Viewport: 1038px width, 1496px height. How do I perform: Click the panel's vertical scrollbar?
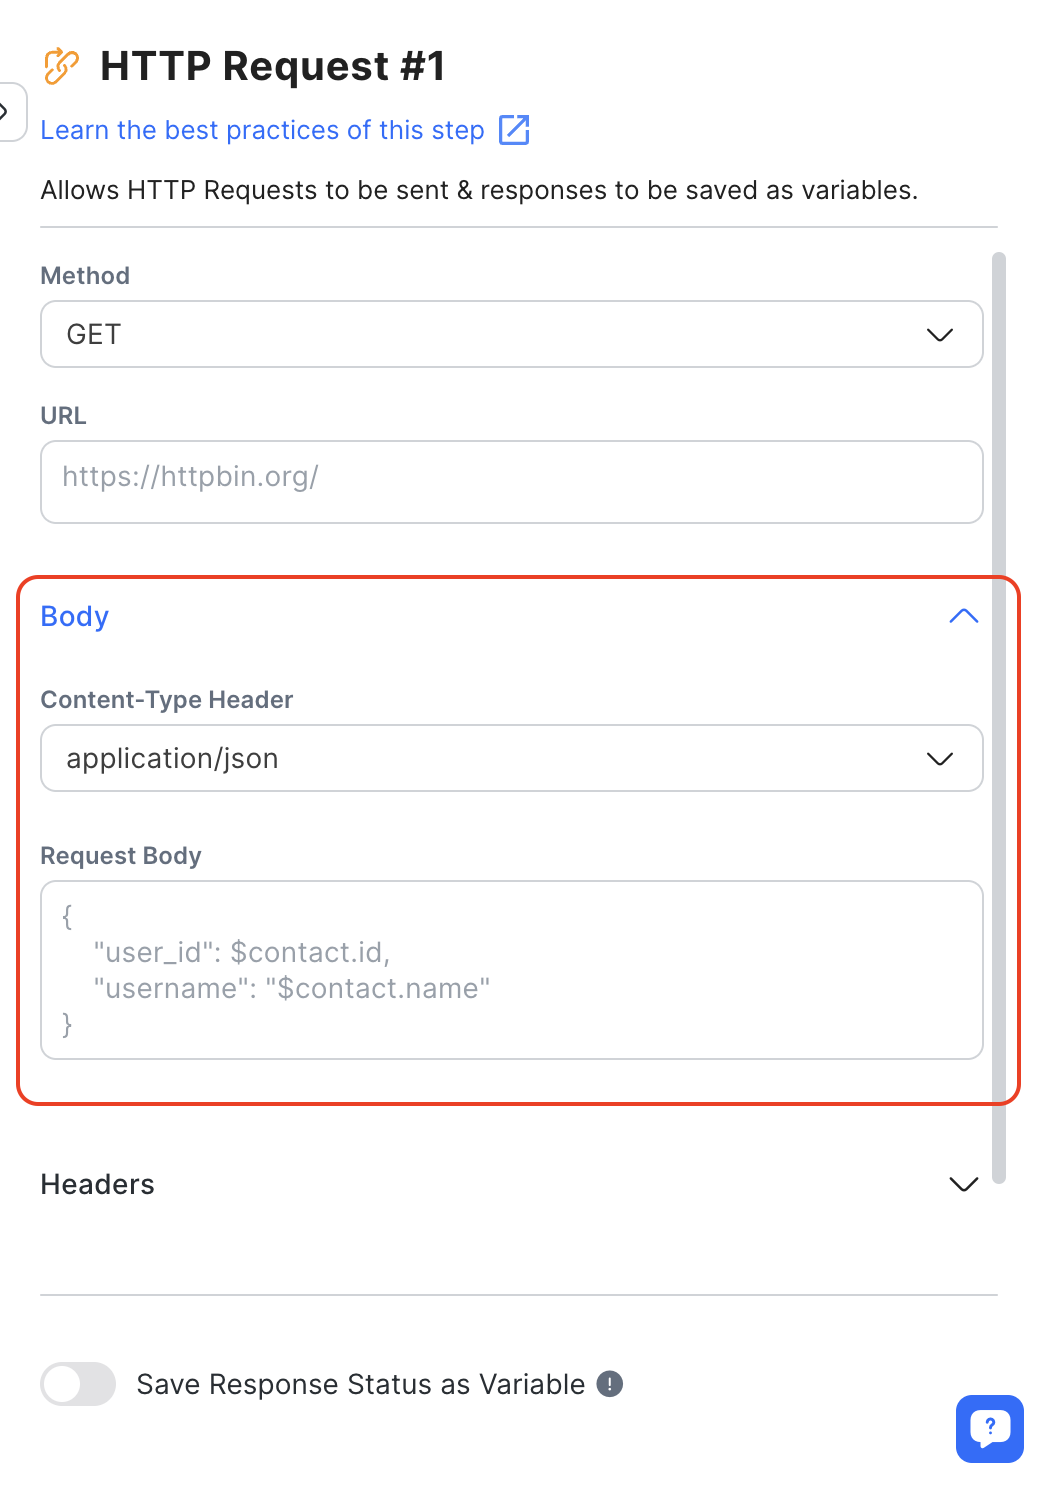pyautogui.click(x=998, y=700)
